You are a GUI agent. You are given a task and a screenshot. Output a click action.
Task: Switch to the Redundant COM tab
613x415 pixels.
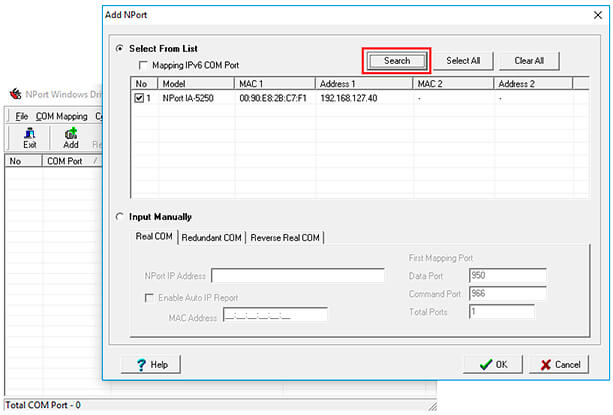[x=212, y=238]
